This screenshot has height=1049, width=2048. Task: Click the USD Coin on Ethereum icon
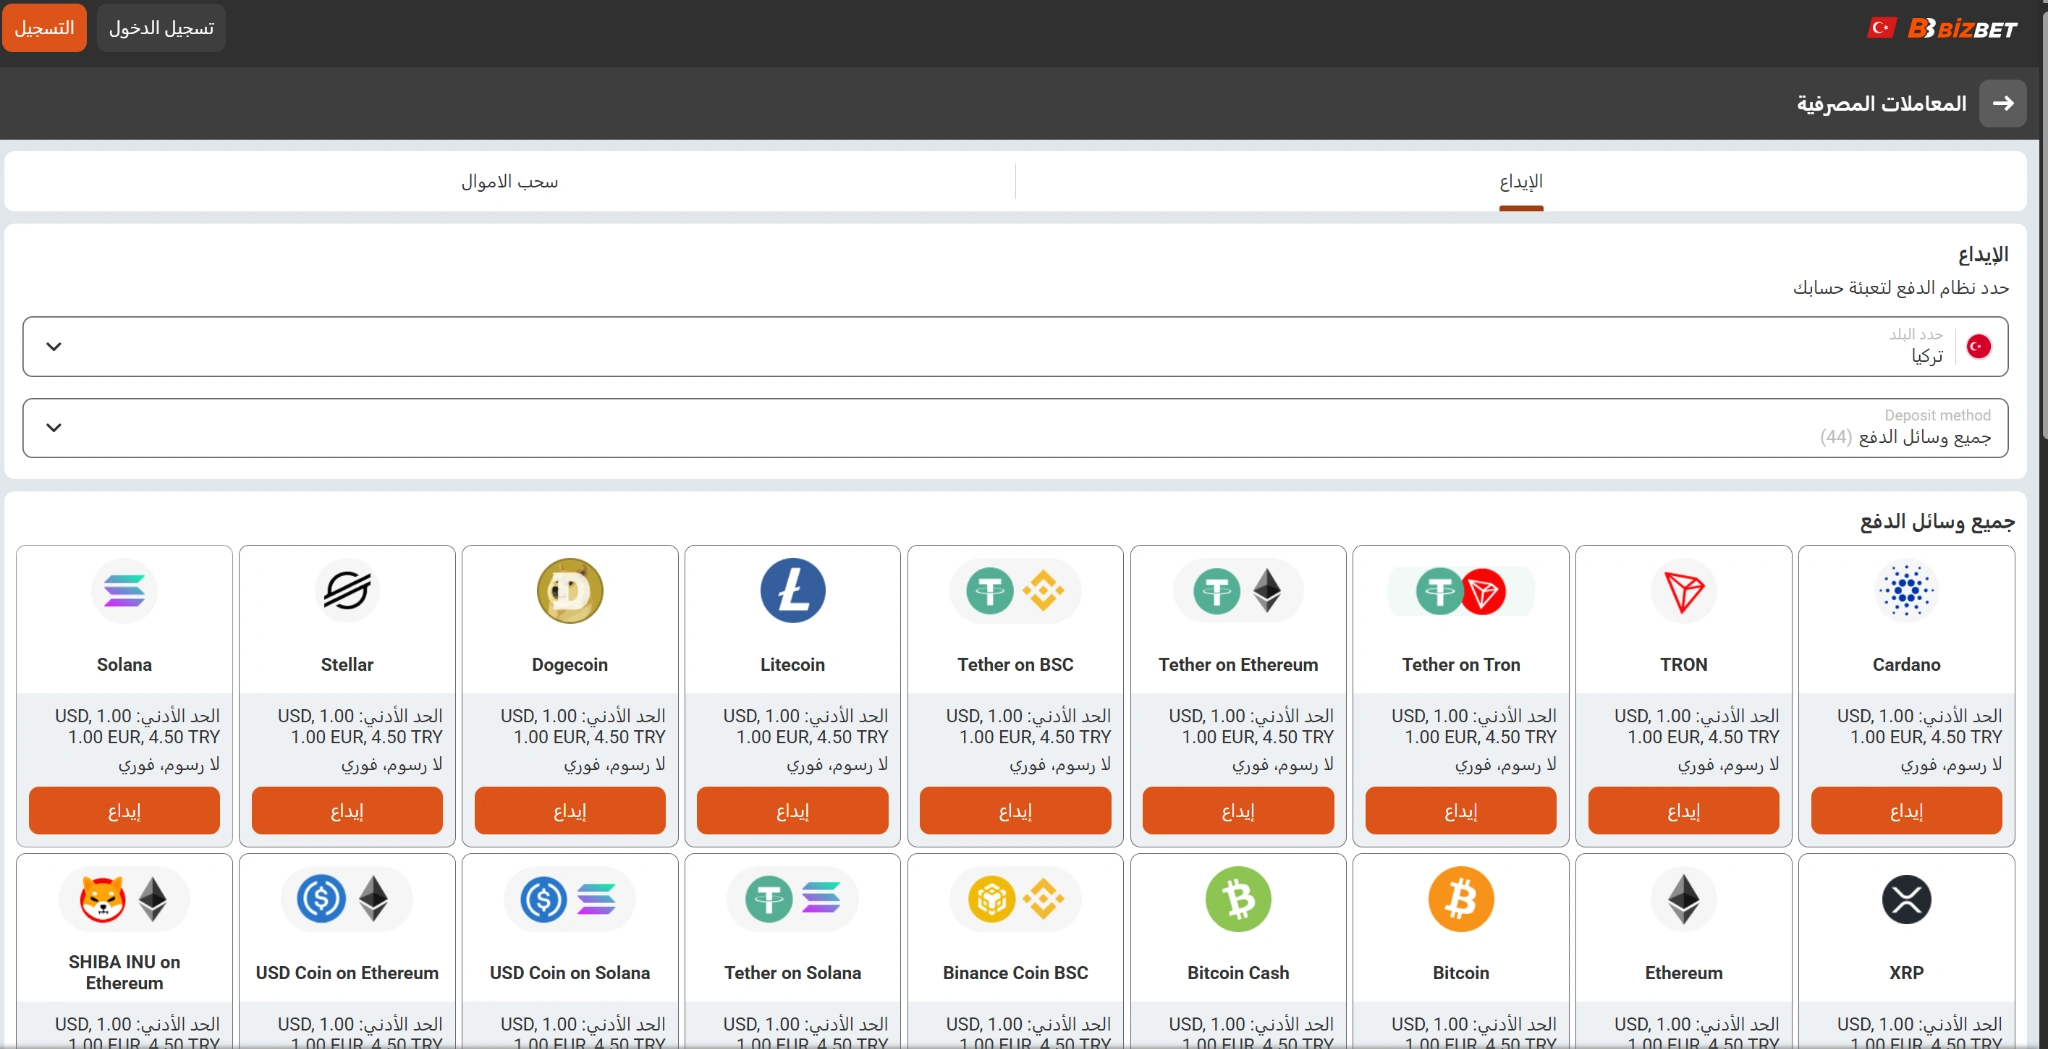[347, 899]
